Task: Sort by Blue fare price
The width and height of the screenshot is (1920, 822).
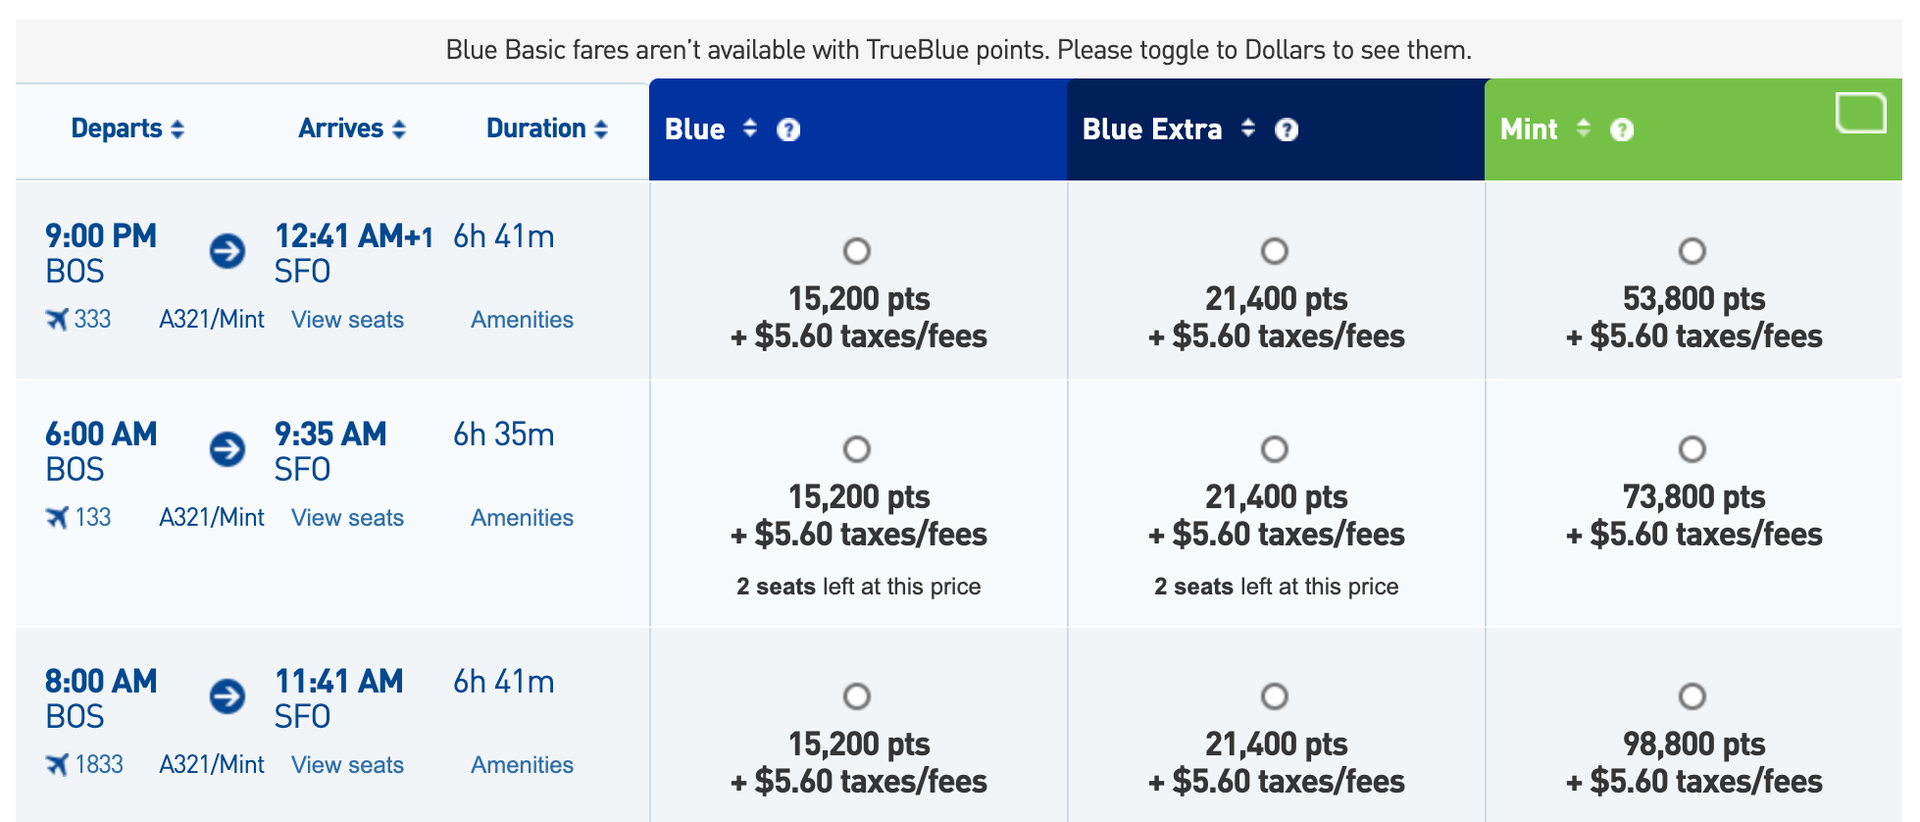Action: (747, 129)
